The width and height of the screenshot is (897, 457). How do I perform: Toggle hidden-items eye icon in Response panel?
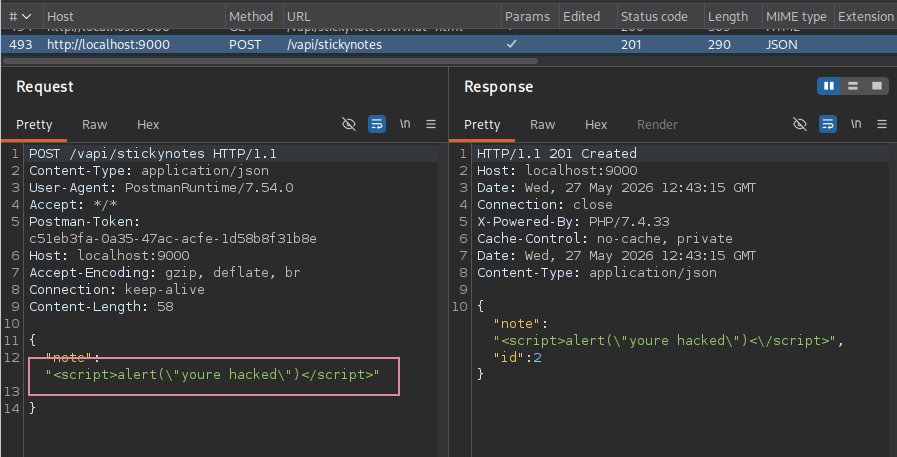[799, 124]
